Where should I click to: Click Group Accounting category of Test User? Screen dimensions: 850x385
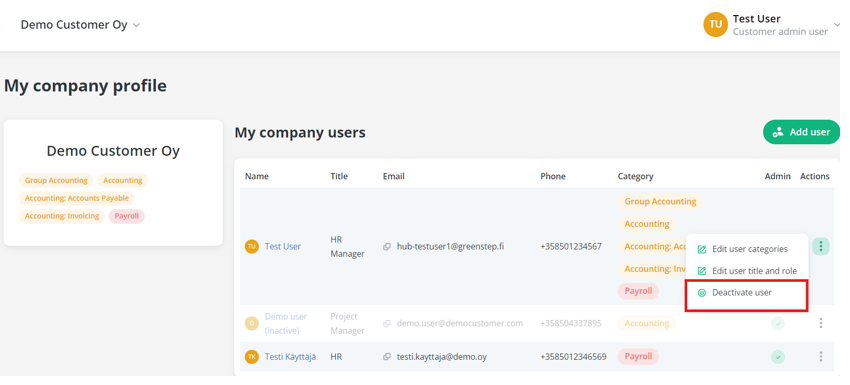[x=660, y=202]
